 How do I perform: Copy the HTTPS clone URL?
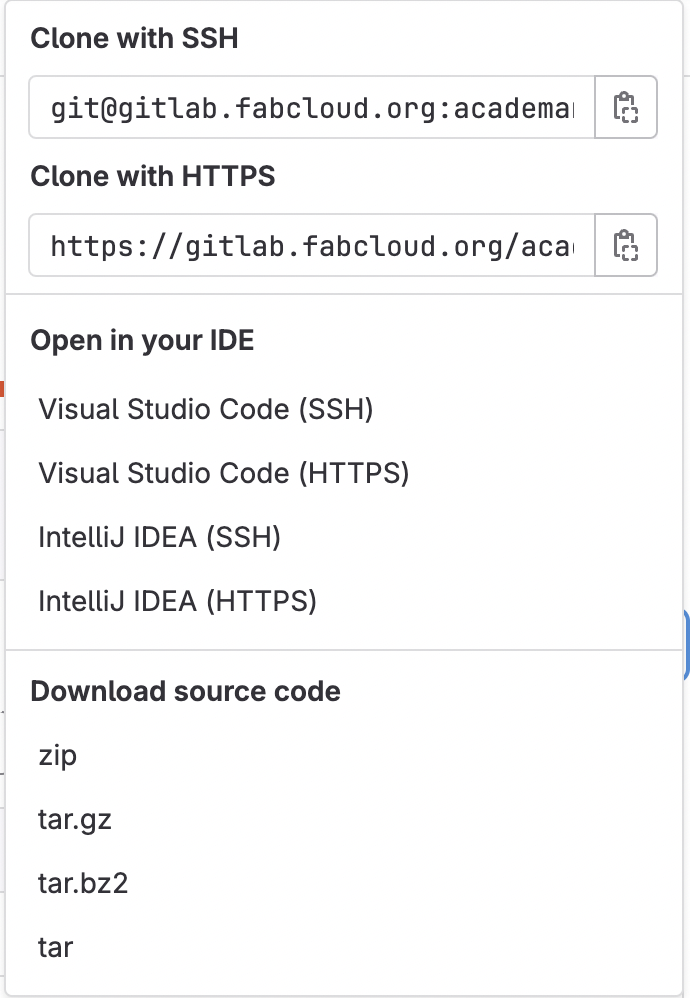(626, 244)
